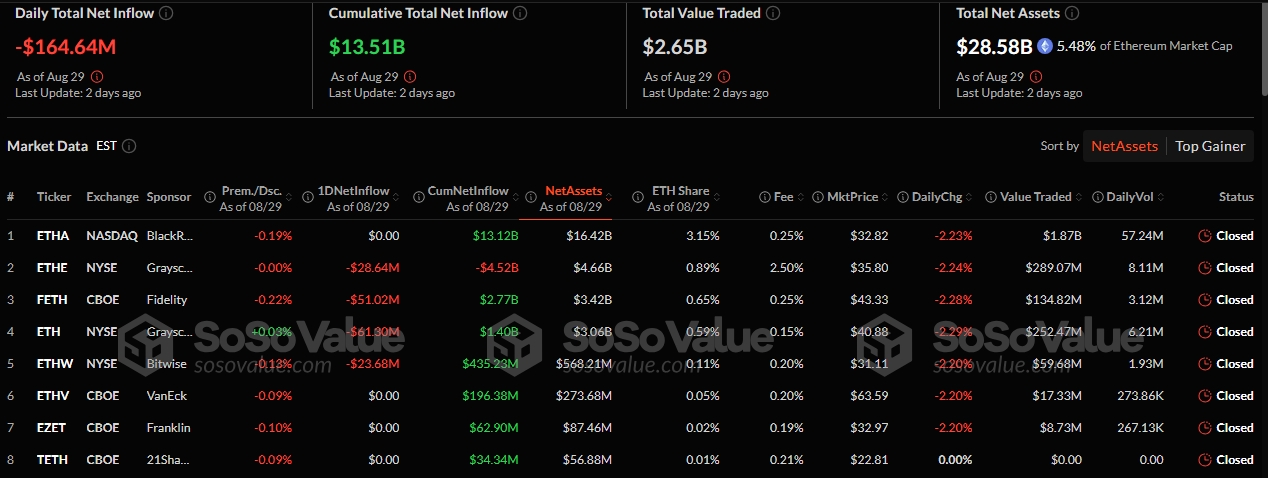The height and width of the screenshot is (478, 1268).
Task: Click info icon beside Total Net Assets
Action: pos(1072,14)
